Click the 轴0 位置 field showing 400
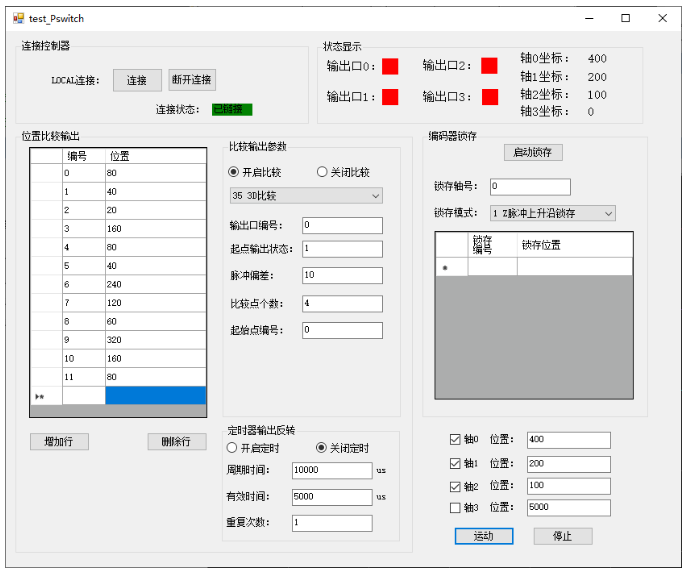The height and width of the screenshot is (577, 690). point(569,440)
